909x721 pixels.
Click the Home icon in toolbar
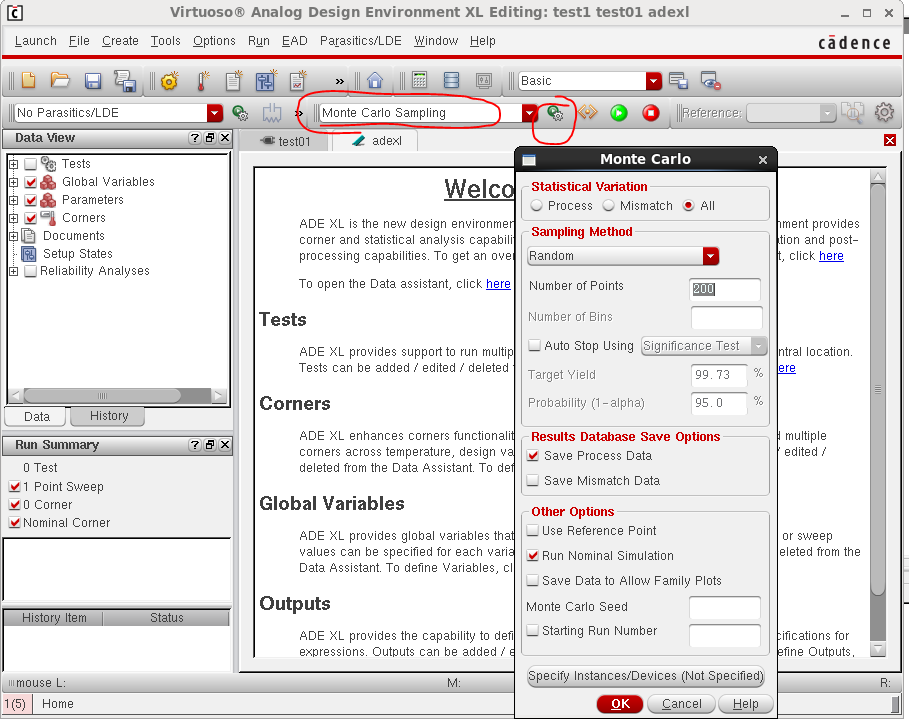[374, 80]
